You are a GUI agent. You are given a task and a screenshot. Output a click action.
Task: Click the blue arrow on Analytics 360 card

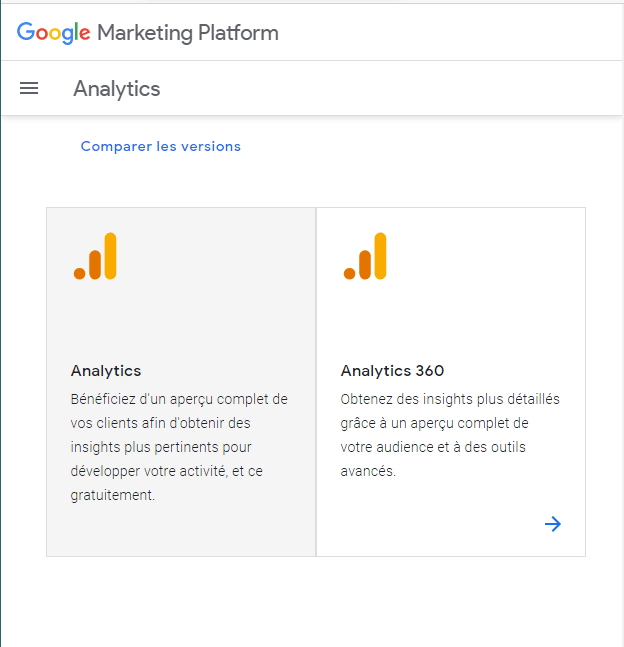[553, 524]
